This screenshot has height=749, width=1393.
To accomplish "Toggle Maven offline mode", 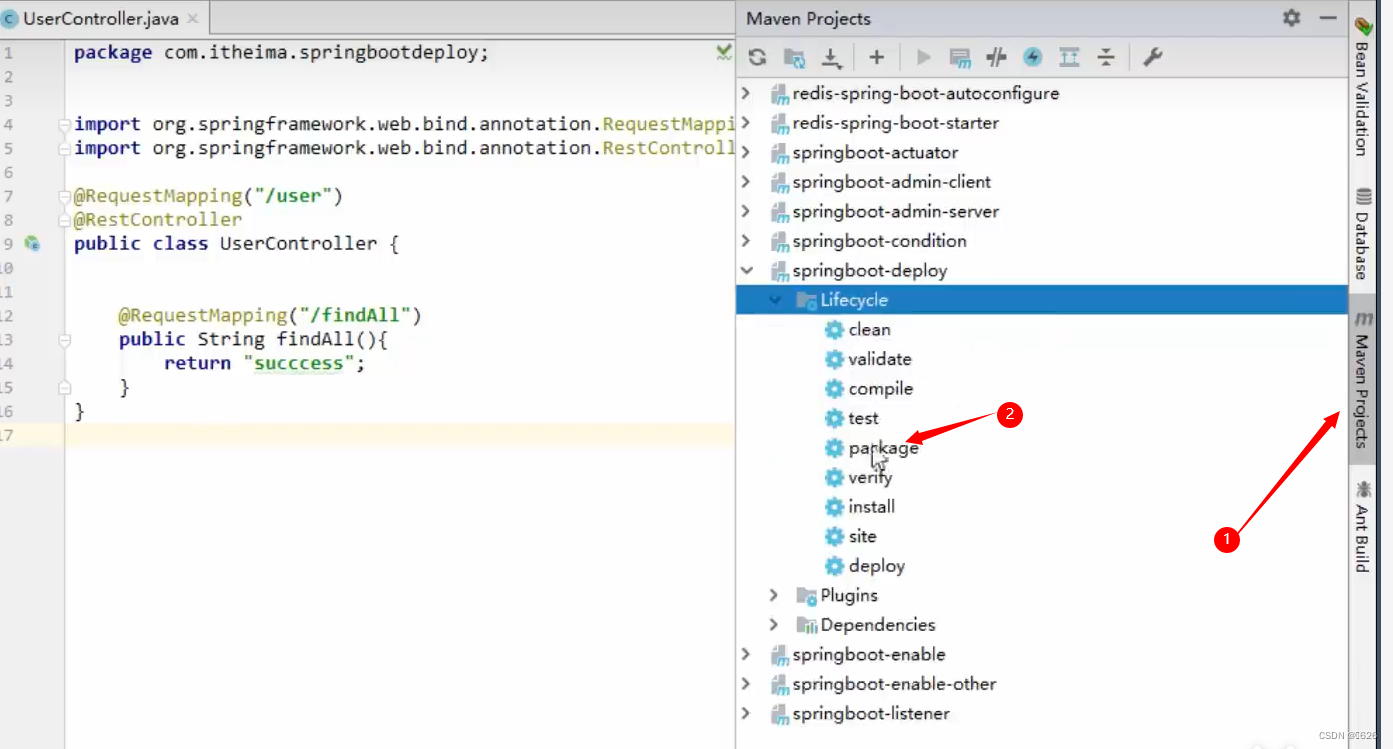I will [996, 57].
